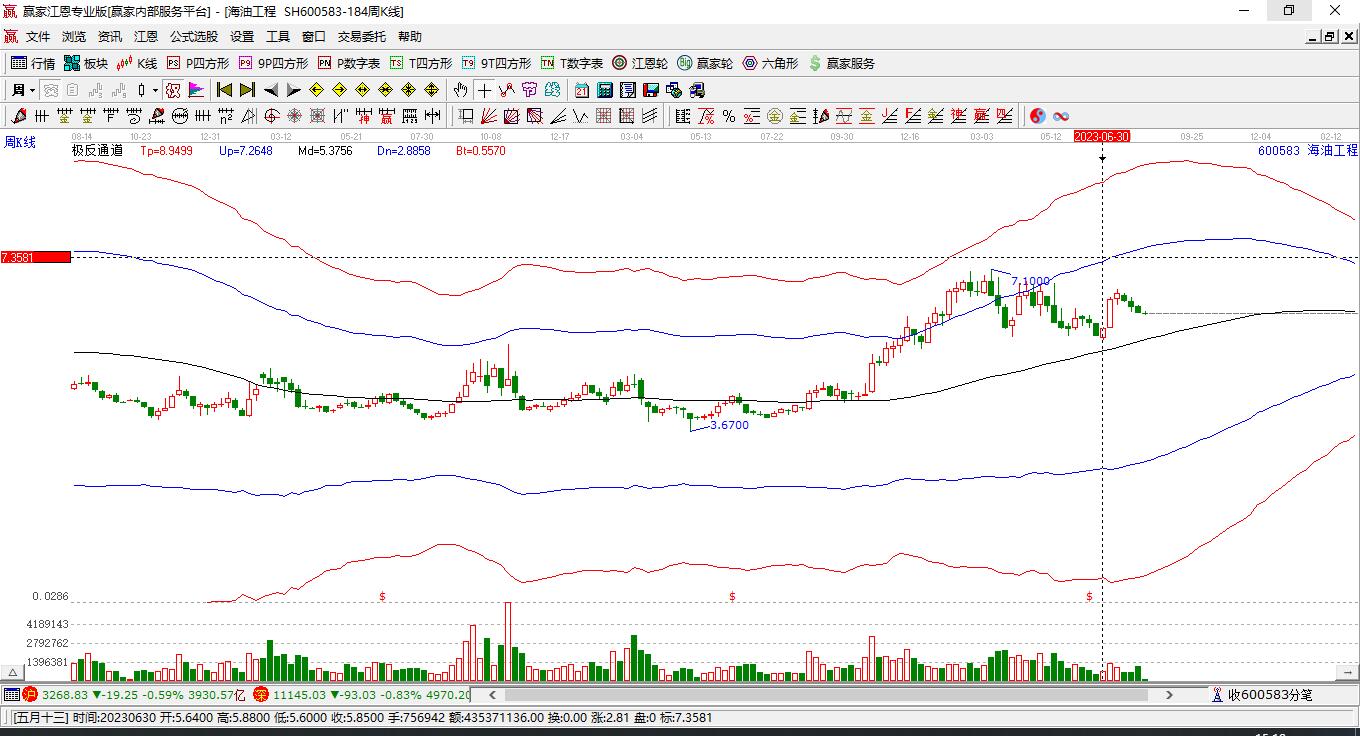
Task: Expand the bottom-left indicator panel arrow
Action: point(13,673)
